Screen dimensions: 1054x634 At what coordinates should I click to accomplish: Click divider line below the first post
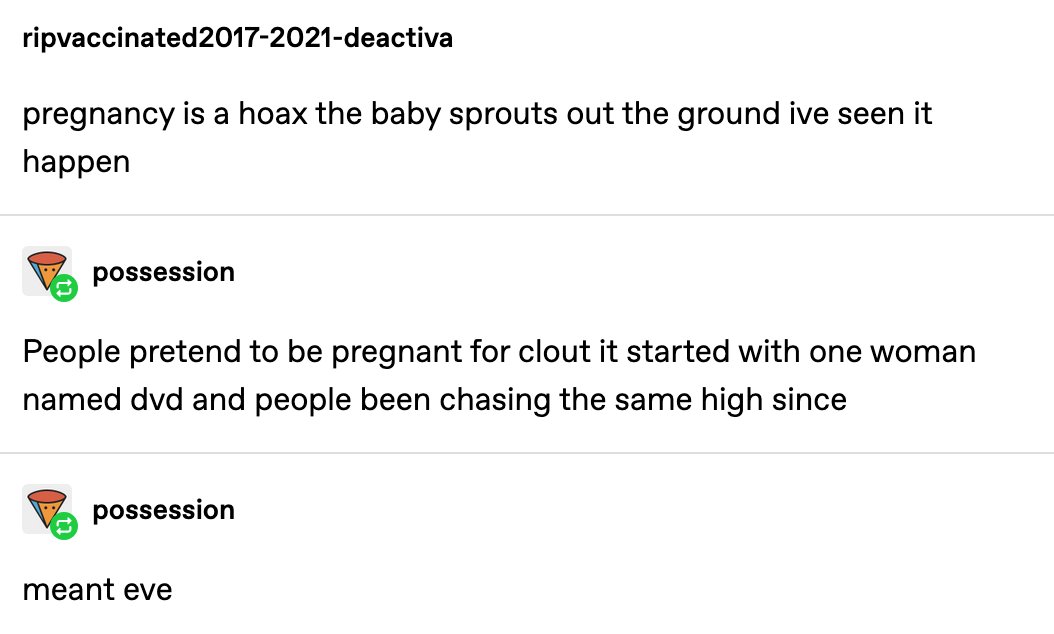(527, 215)
